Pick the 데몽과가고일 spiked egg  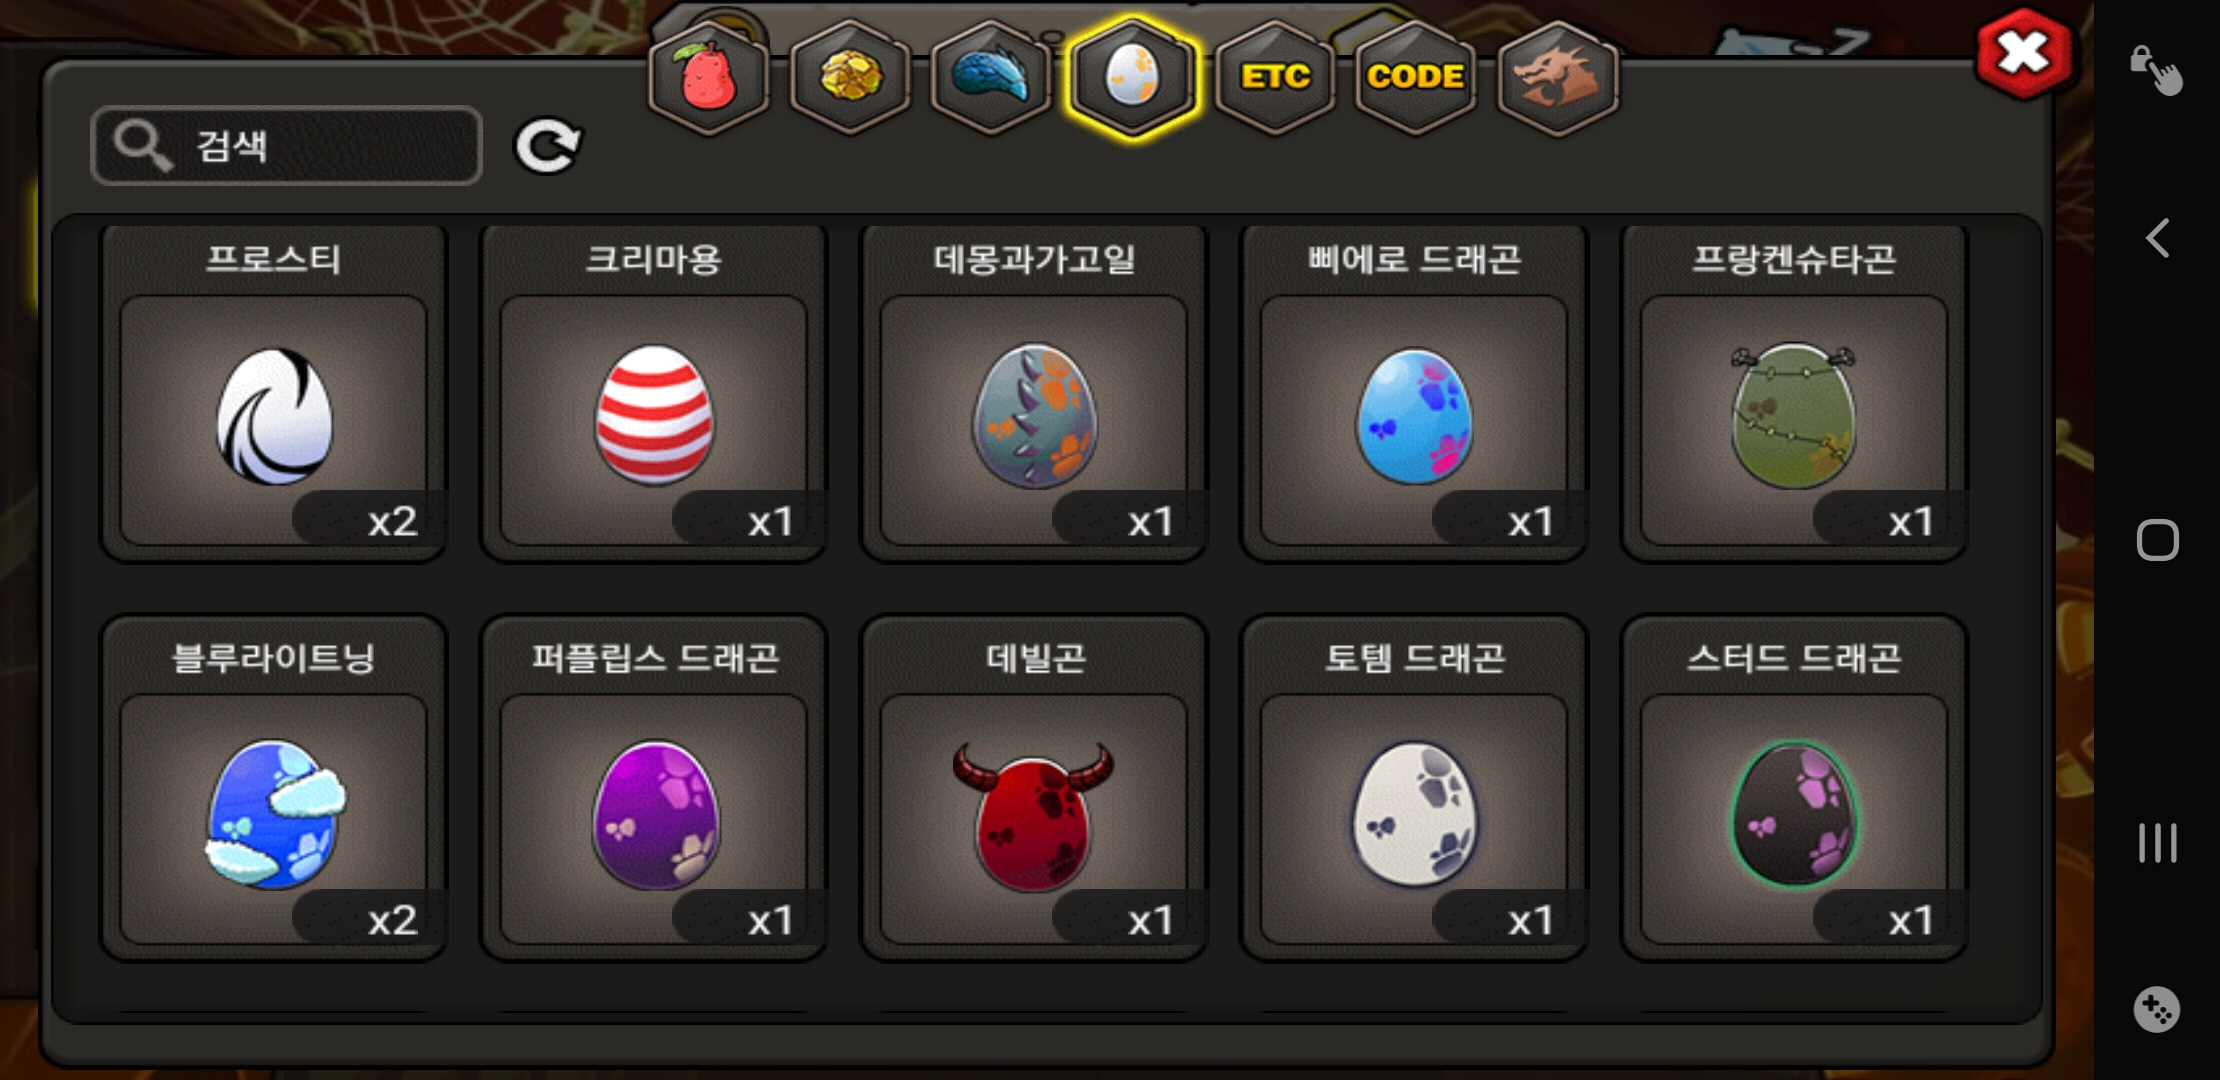click(x=1034, y=392)
